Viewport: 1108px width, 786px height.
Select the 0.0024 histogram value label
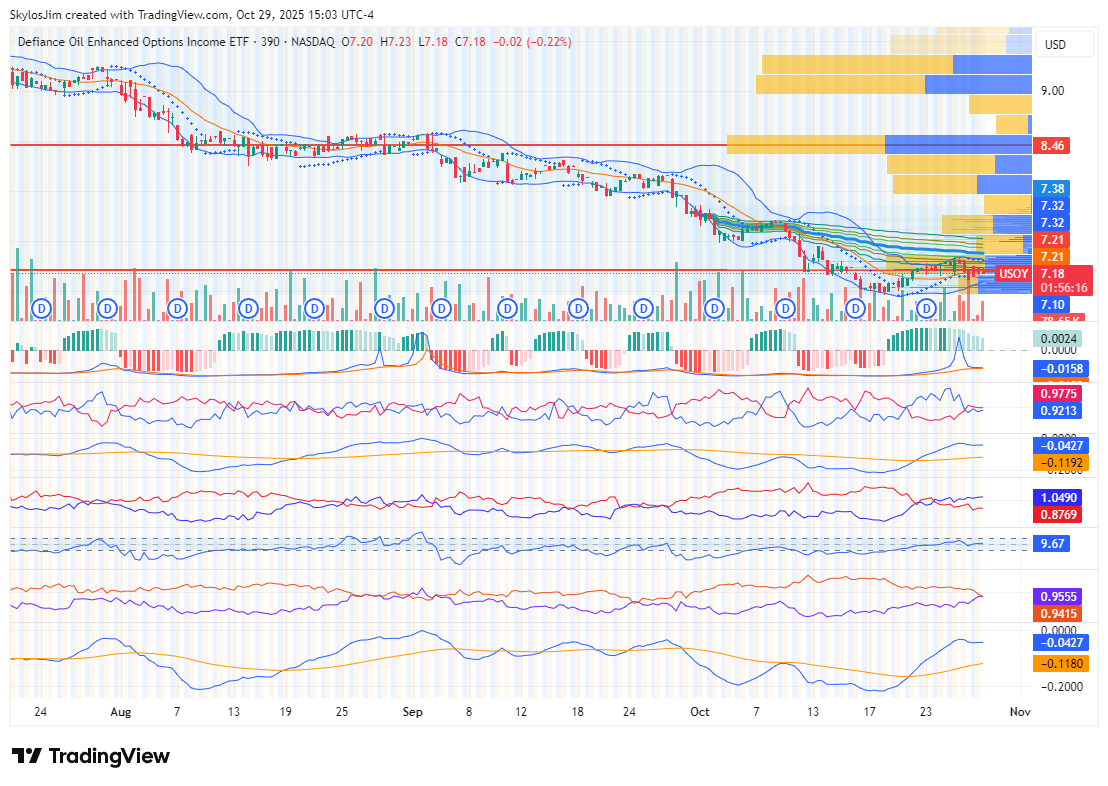click(x=1058, y=339)
